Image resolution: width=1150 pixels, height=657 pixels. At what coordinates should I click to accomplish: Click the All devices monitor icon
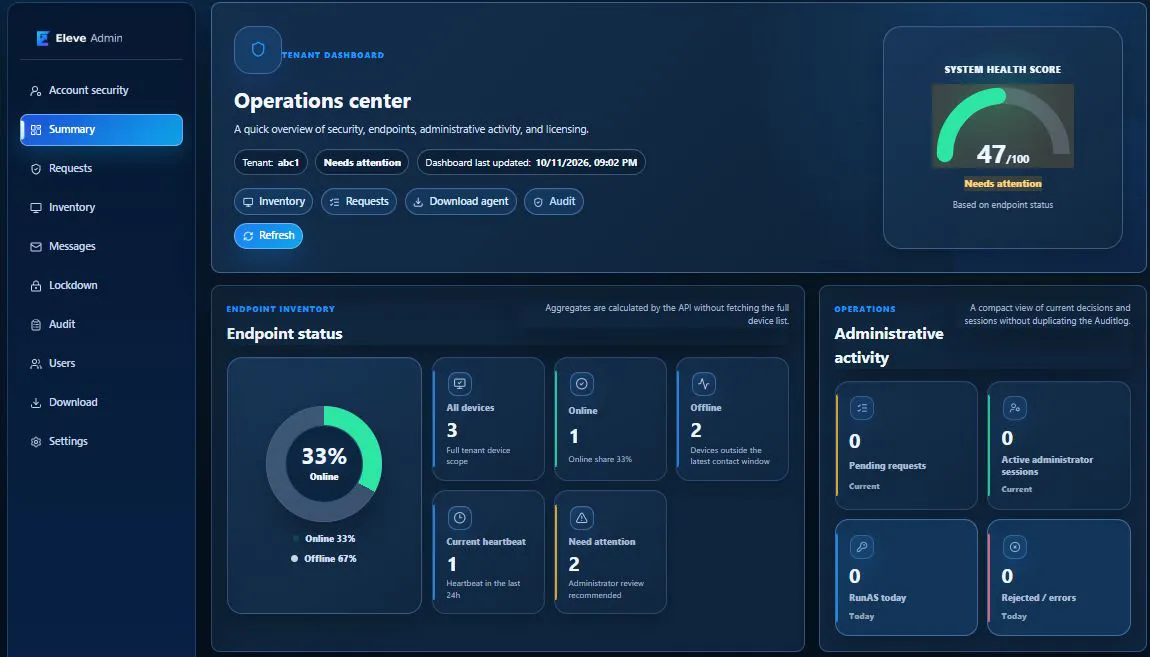pyautogui.click(x=459, y=383)
